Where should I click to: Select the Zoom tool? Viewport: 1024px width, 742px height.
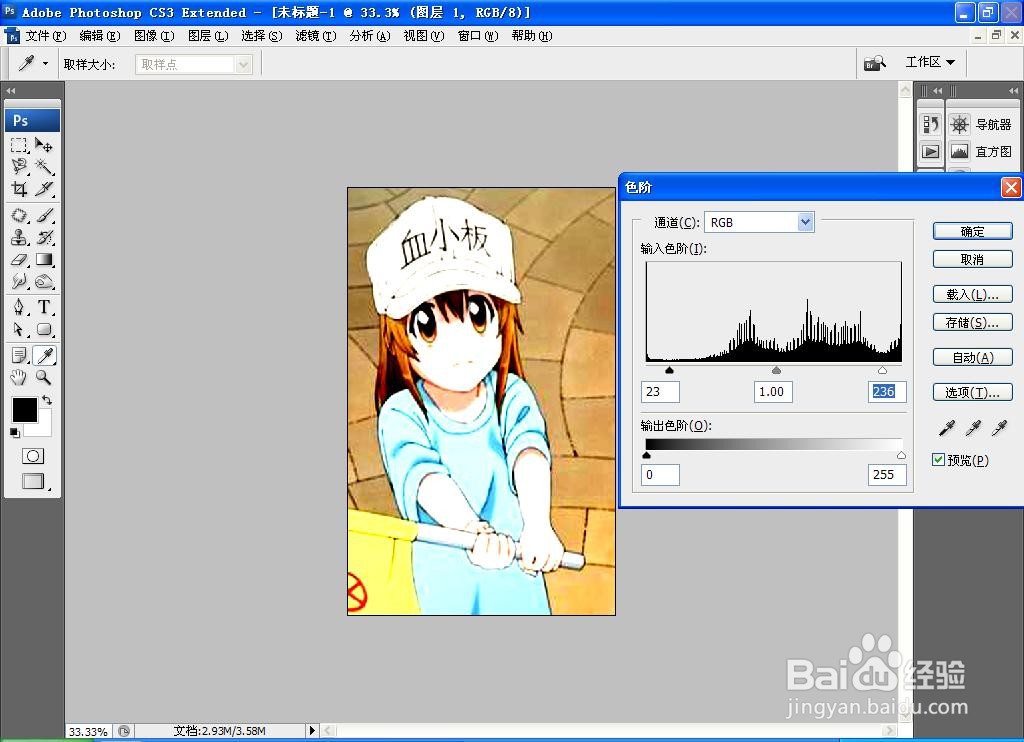(x=44, y=377)
